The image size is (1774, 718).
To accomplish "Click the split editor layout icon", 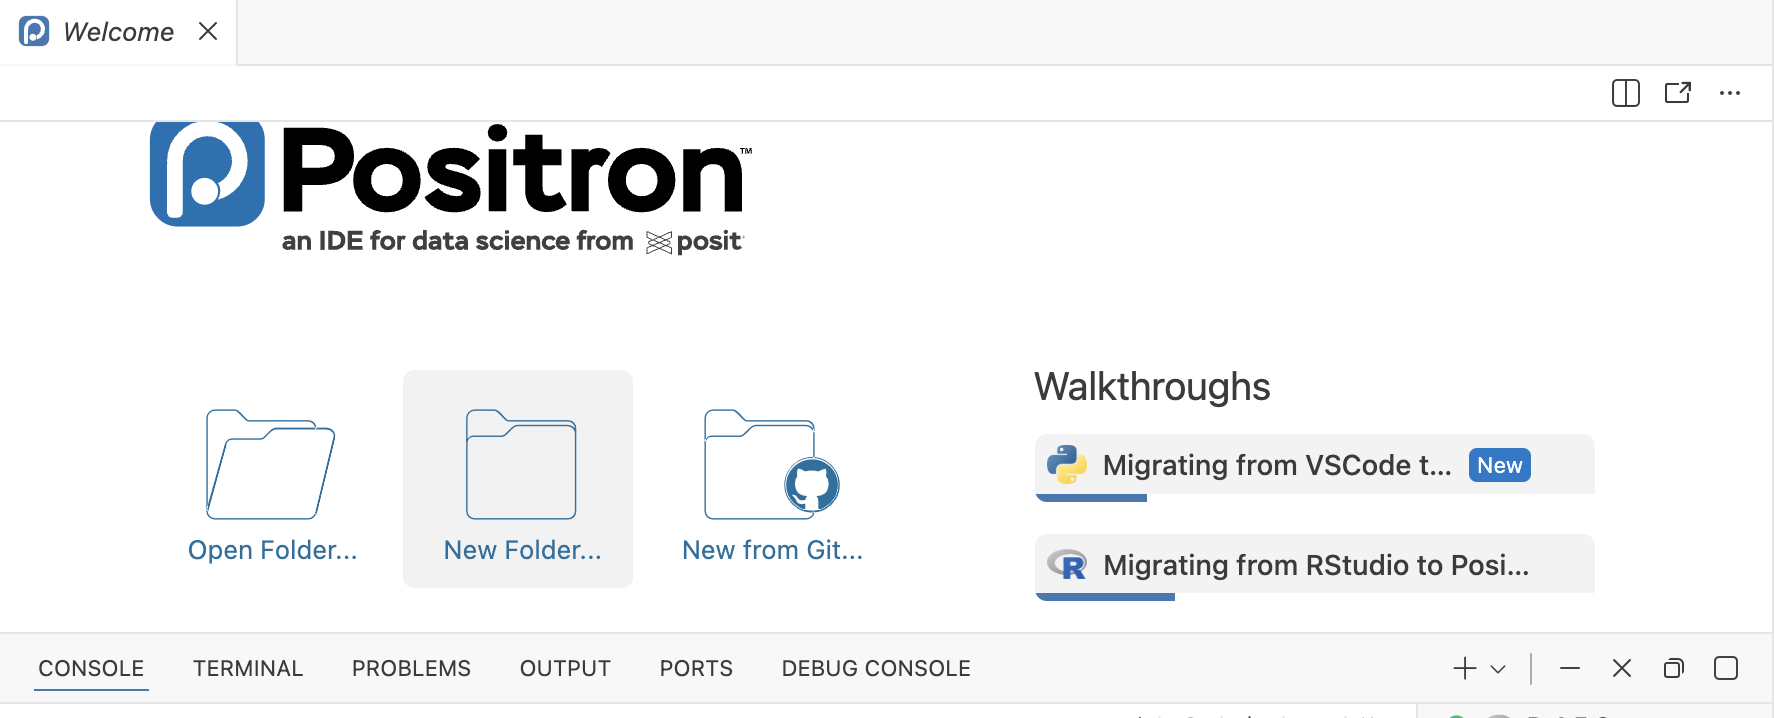I will coord(1625,93).
